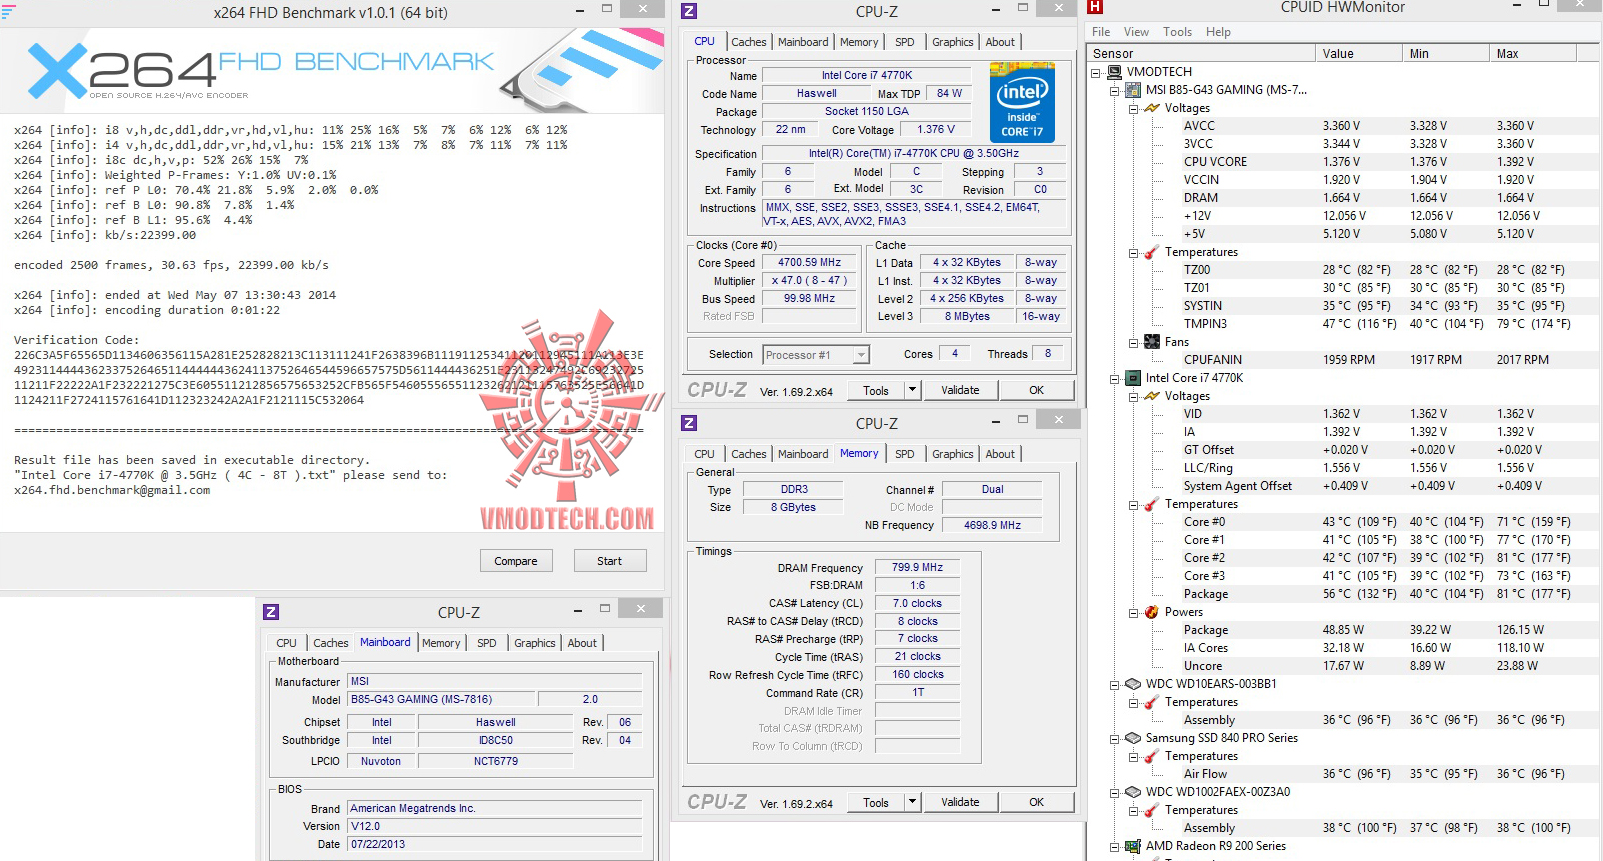
Task: Click Validate in the CPU-Z CPU window
Action: pos(960,390)
